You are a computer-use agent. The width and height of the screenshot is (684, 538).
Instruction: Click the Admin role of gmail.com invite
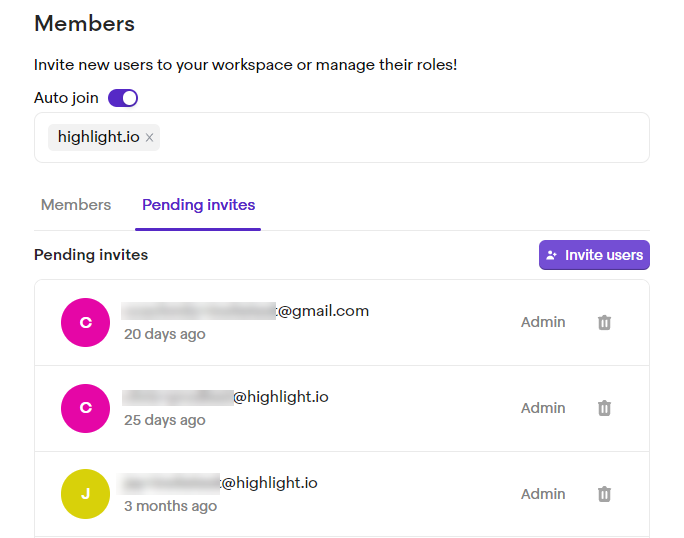(543, 322)
